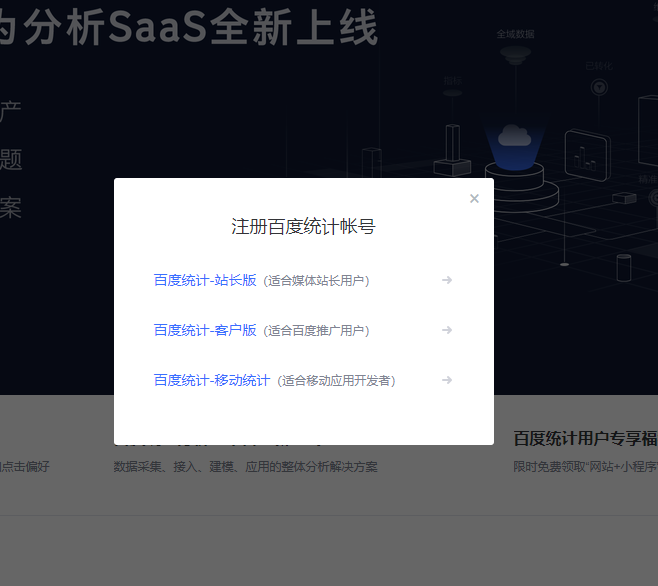Image resolution: width=658 pixels, height=586 pixels.
Task: Close the registration dialog with the X
Action: [x=474, y=198]
